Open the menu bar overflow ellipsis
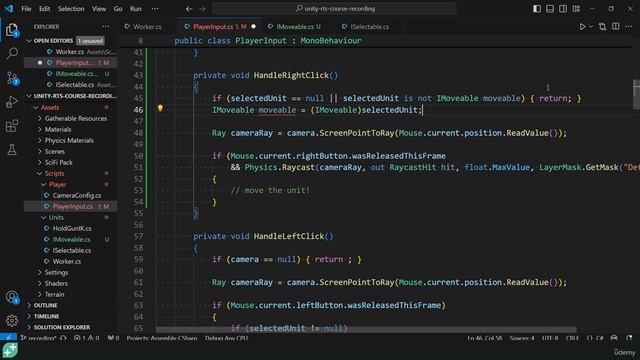 click(155, 9)
